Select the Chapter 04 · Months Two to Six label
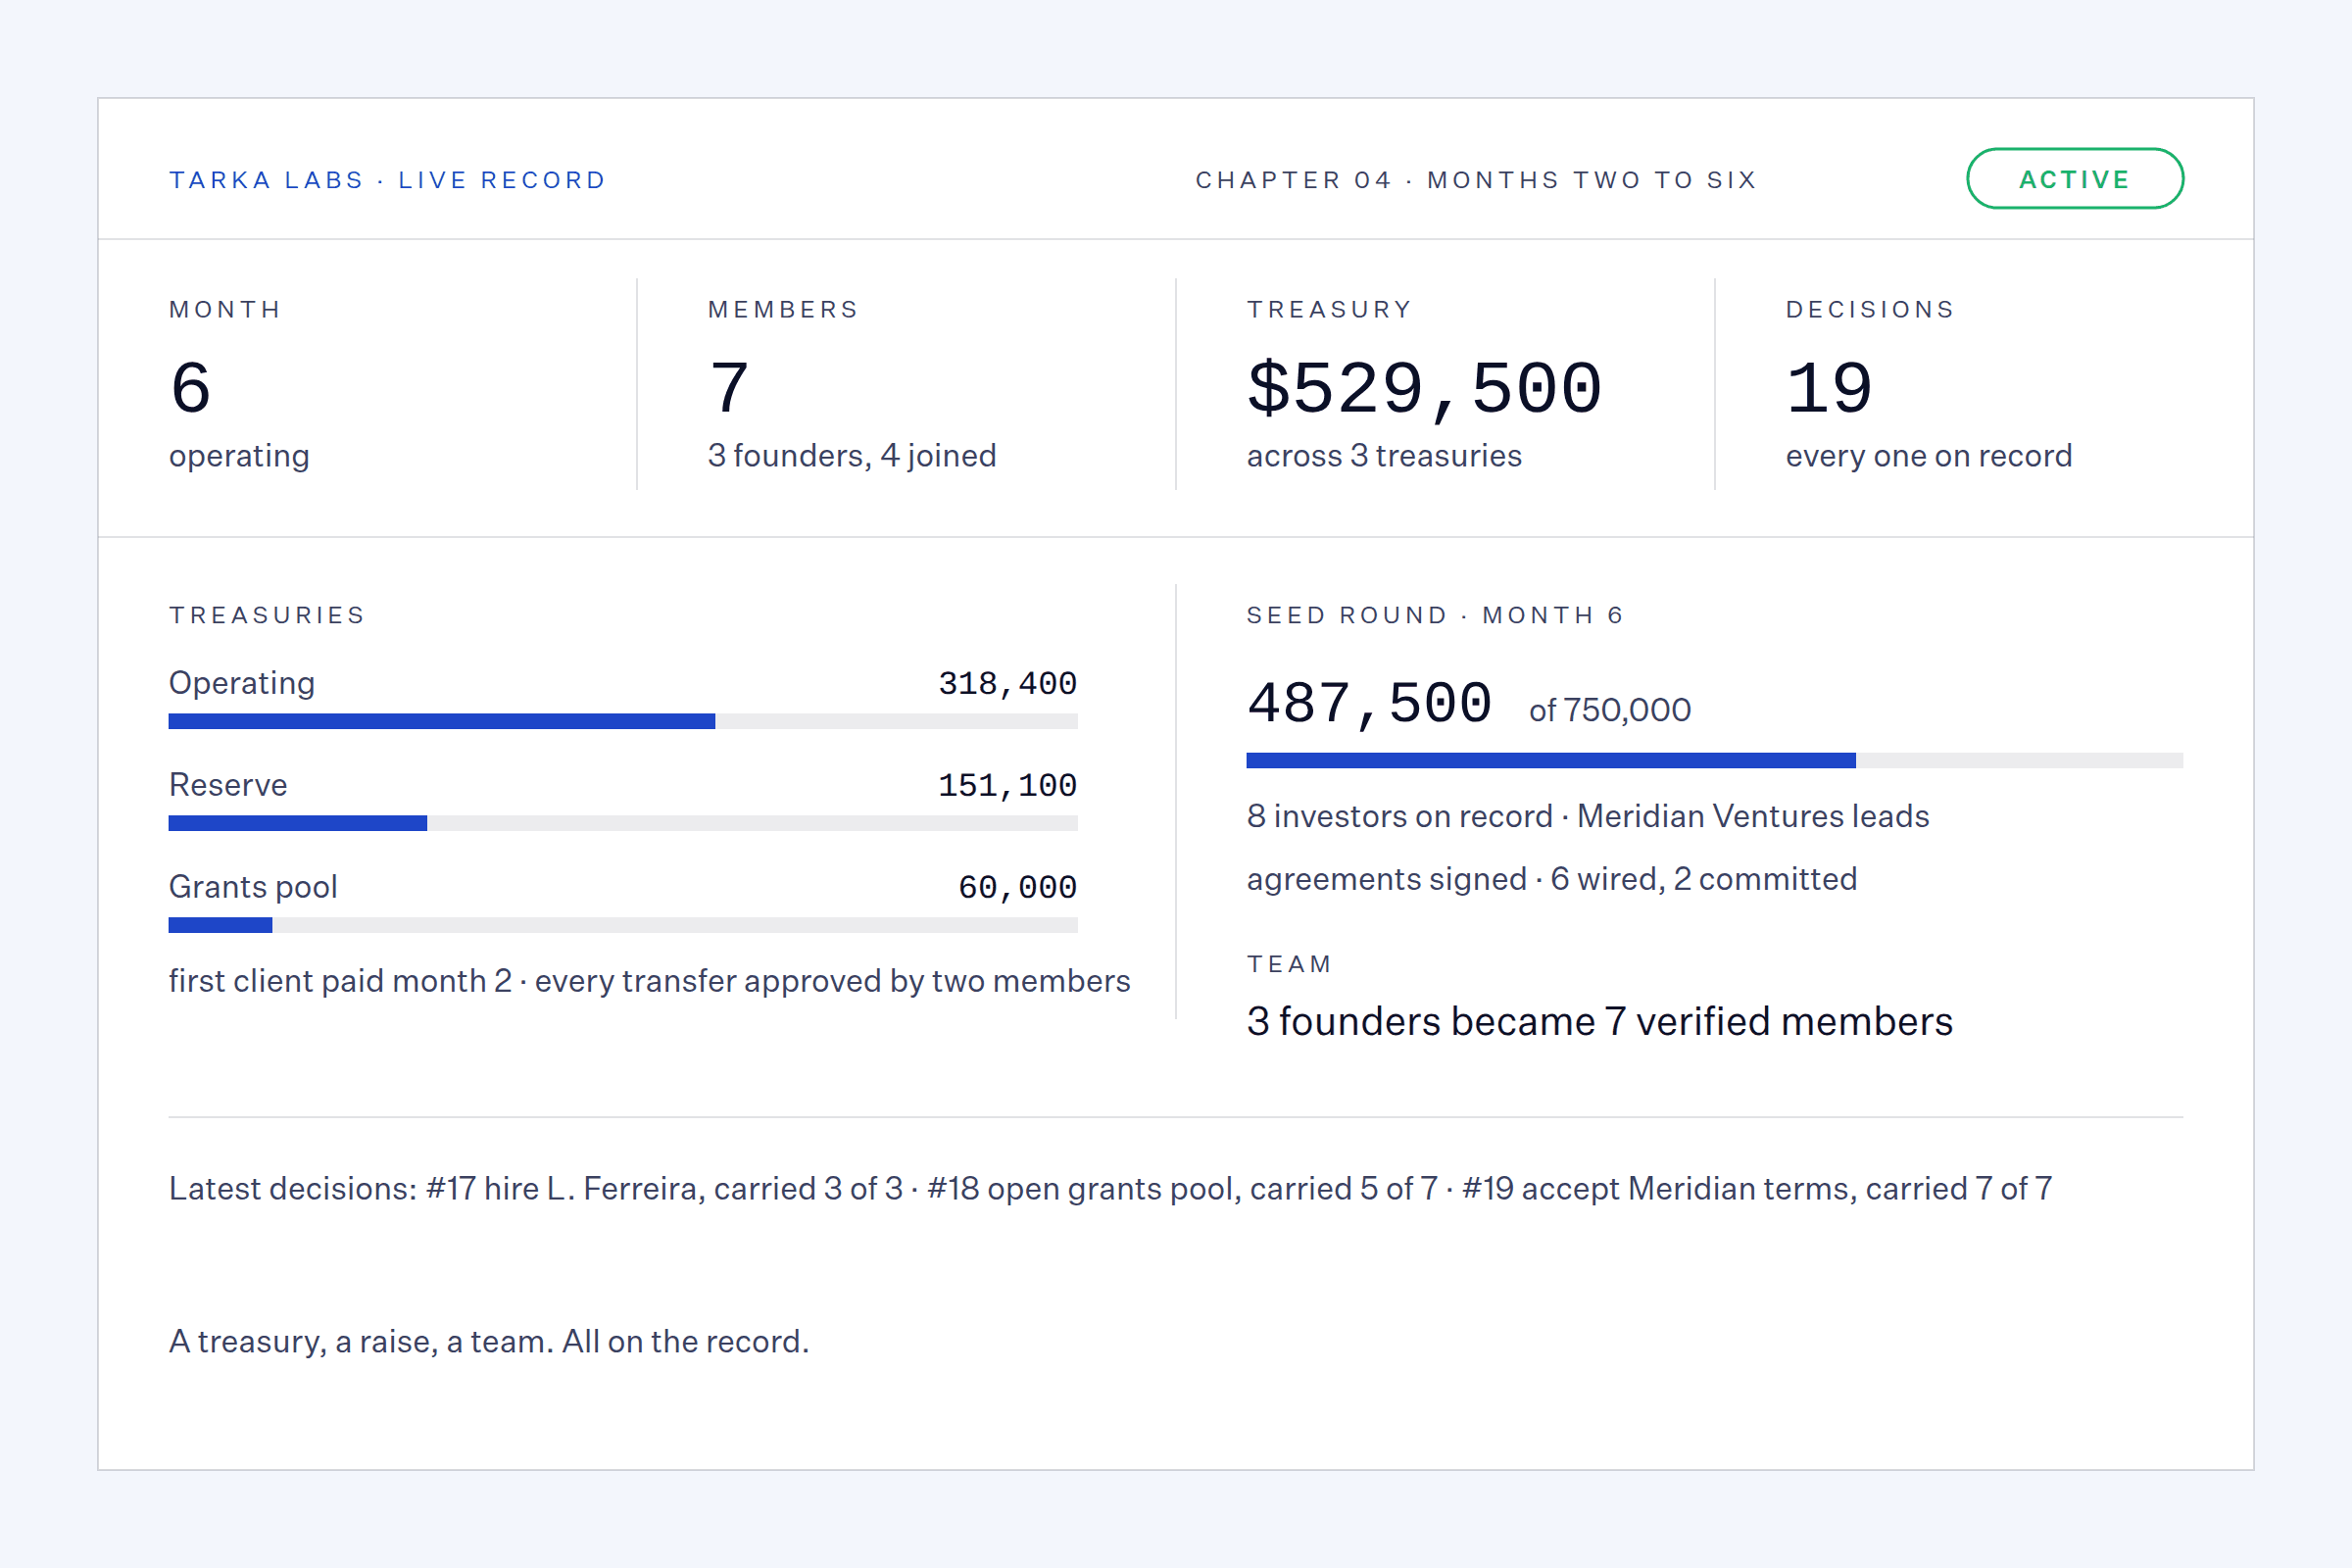 point(1476,180)
